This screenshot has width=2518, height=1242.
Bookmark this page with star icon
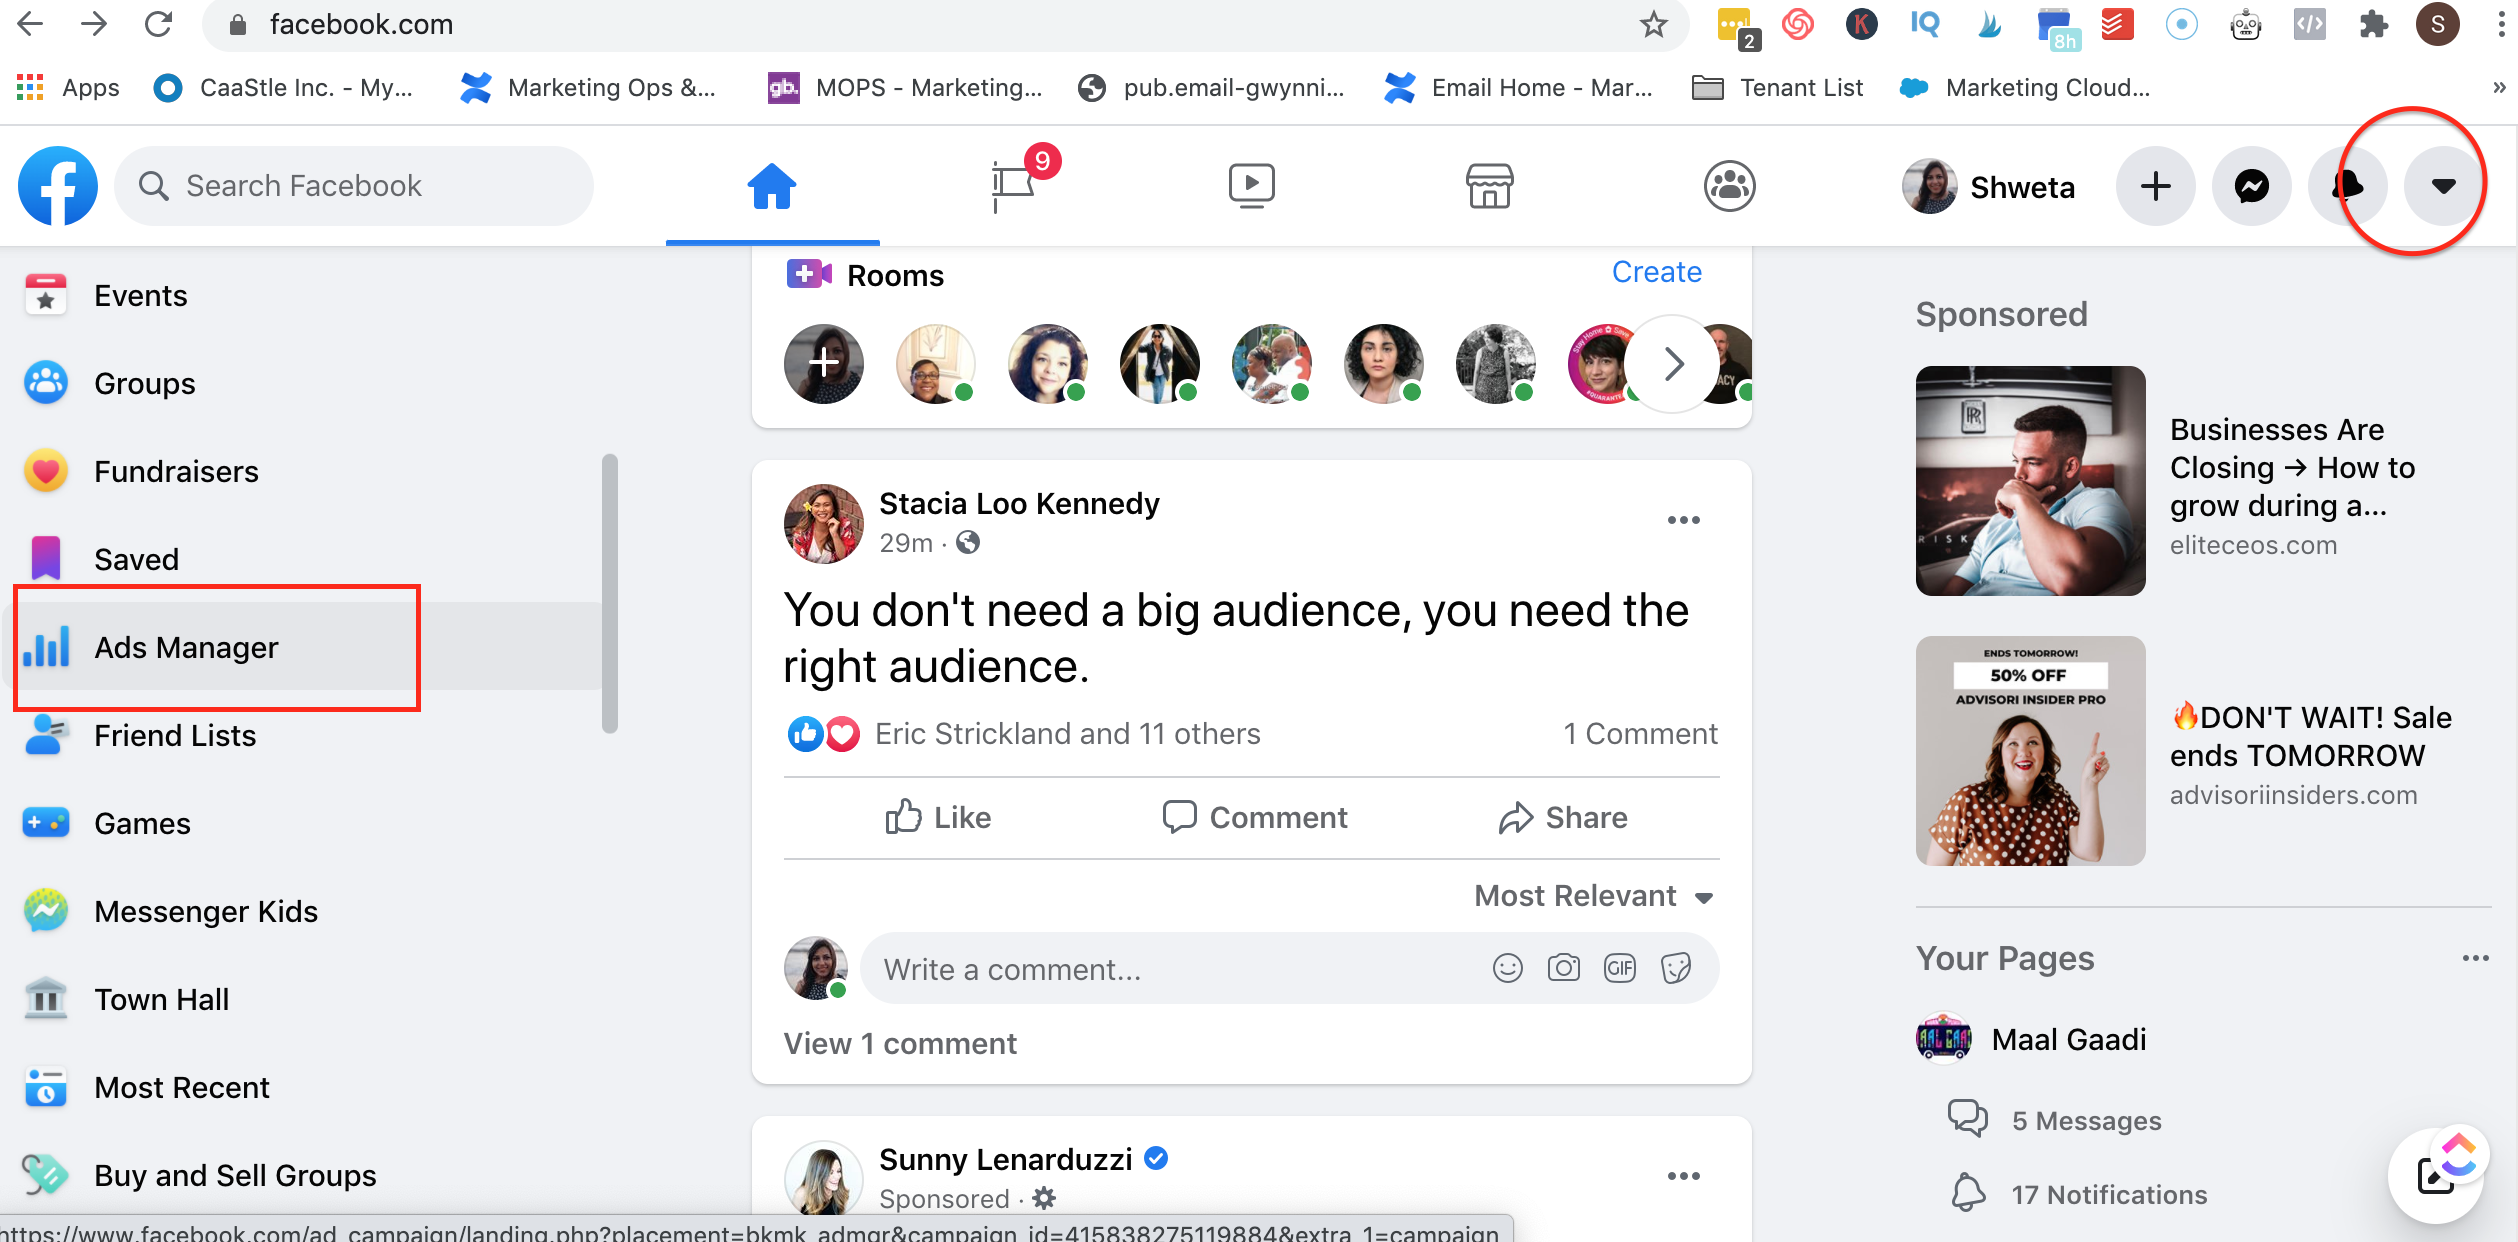click(1654, 24)
